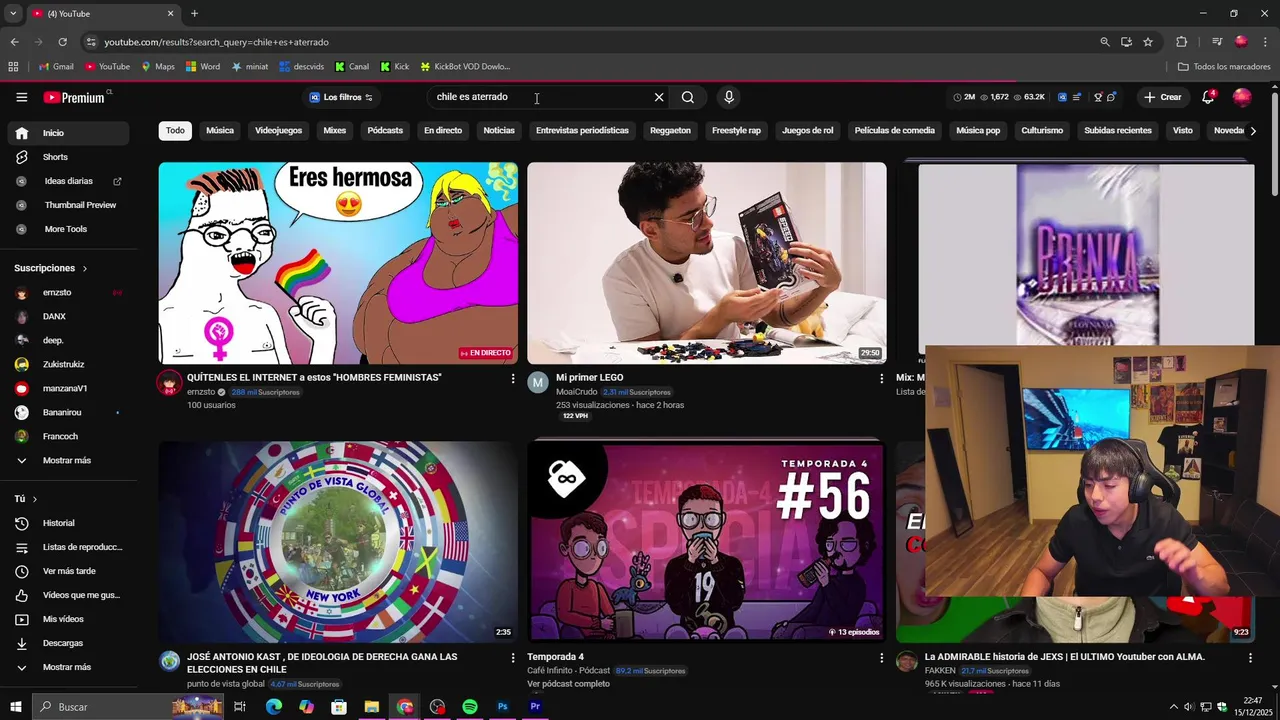Open the HOMBRES FEMINISTAS livestream thumbnail
1280x720 pixels.
(338, 263)
